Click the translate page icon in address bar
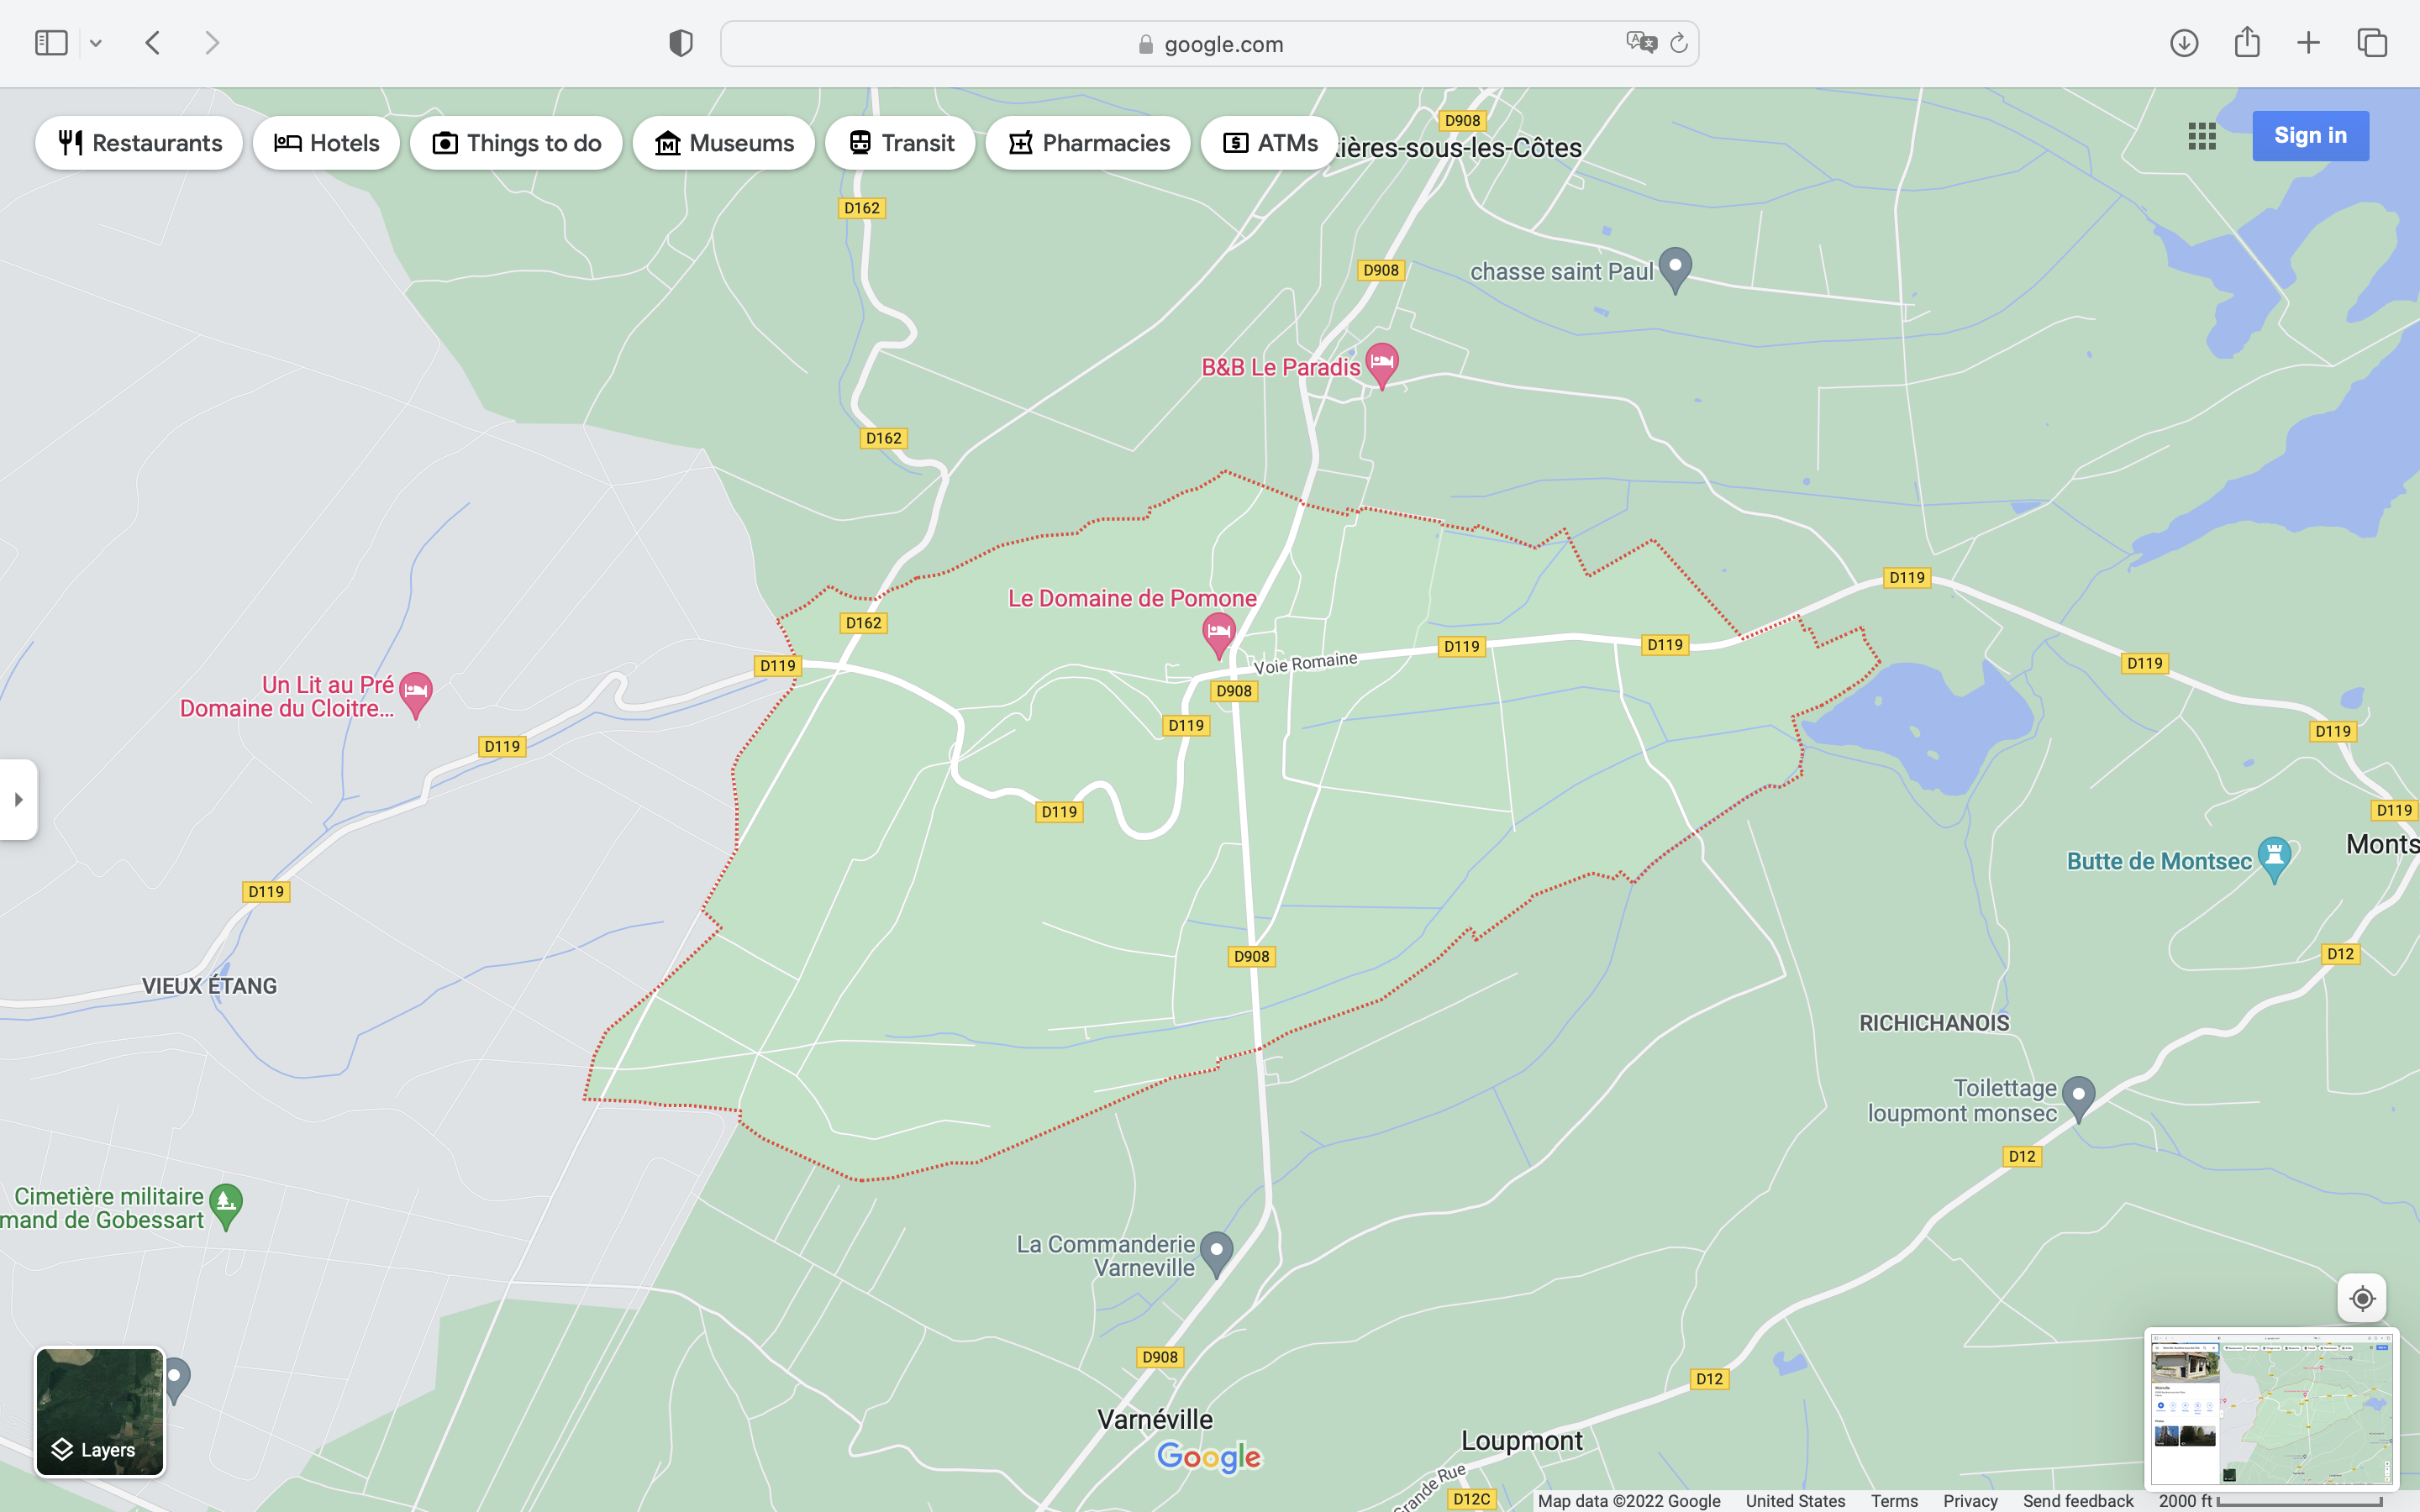Viewport: 2420px width, 1512px height. pyautogui.click(x=1640, y=43)
